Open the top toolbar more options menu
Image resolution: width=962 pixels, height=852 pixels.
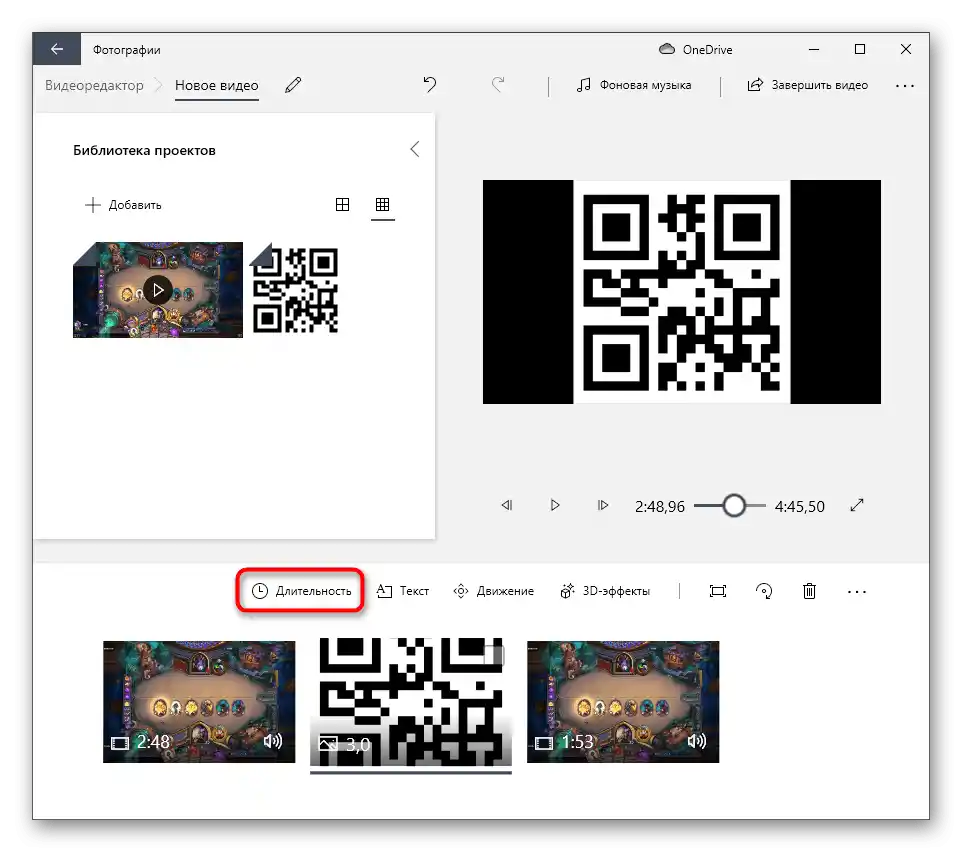tap(905, 86)
